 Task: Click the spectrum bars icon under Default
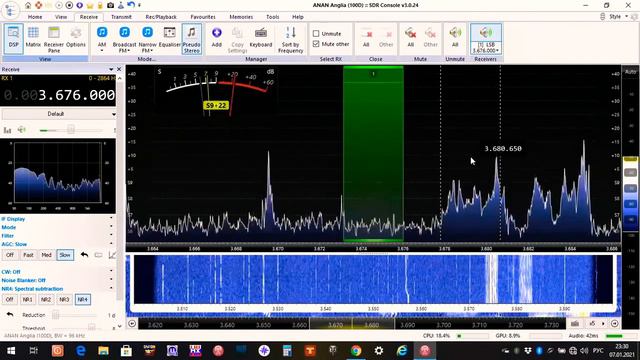coord(7,130)
